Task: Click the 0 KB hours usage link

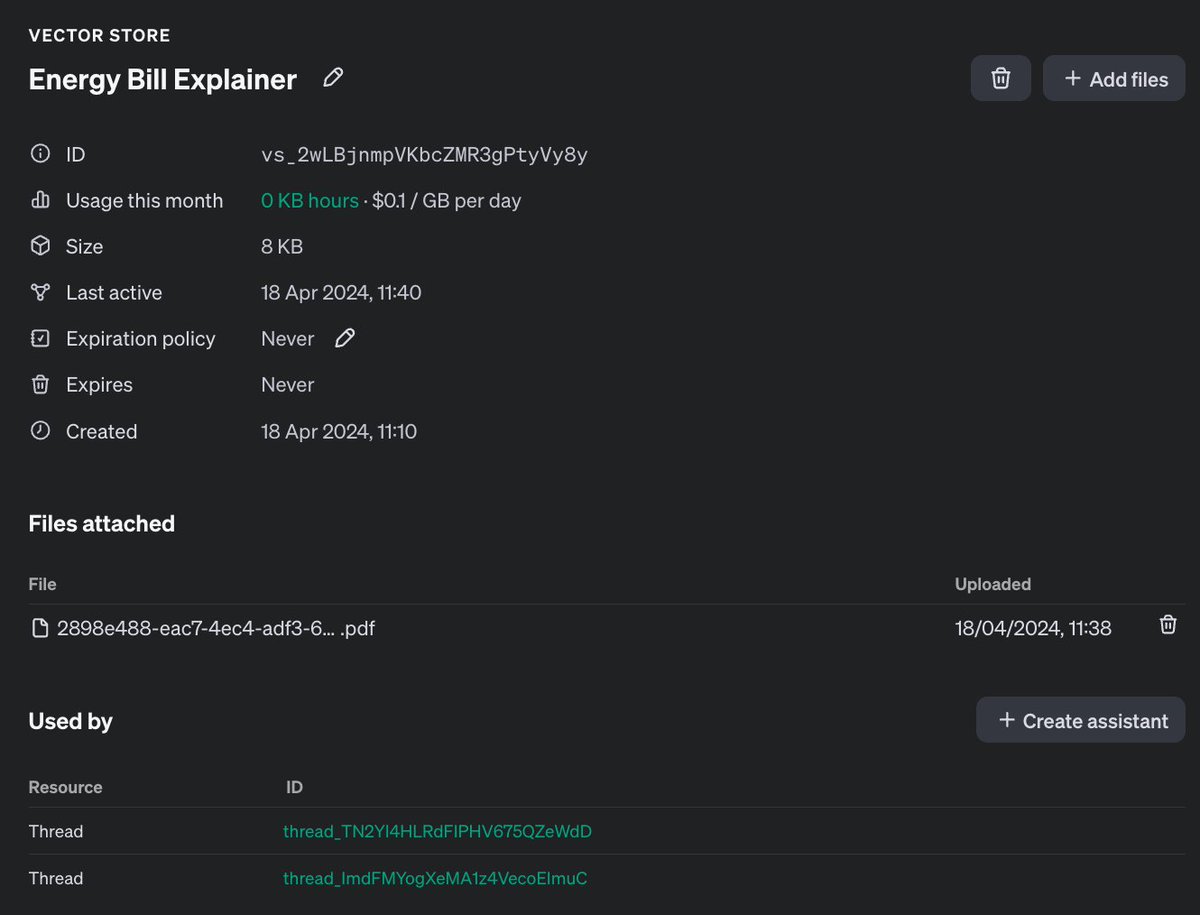Action: (310, 200)
